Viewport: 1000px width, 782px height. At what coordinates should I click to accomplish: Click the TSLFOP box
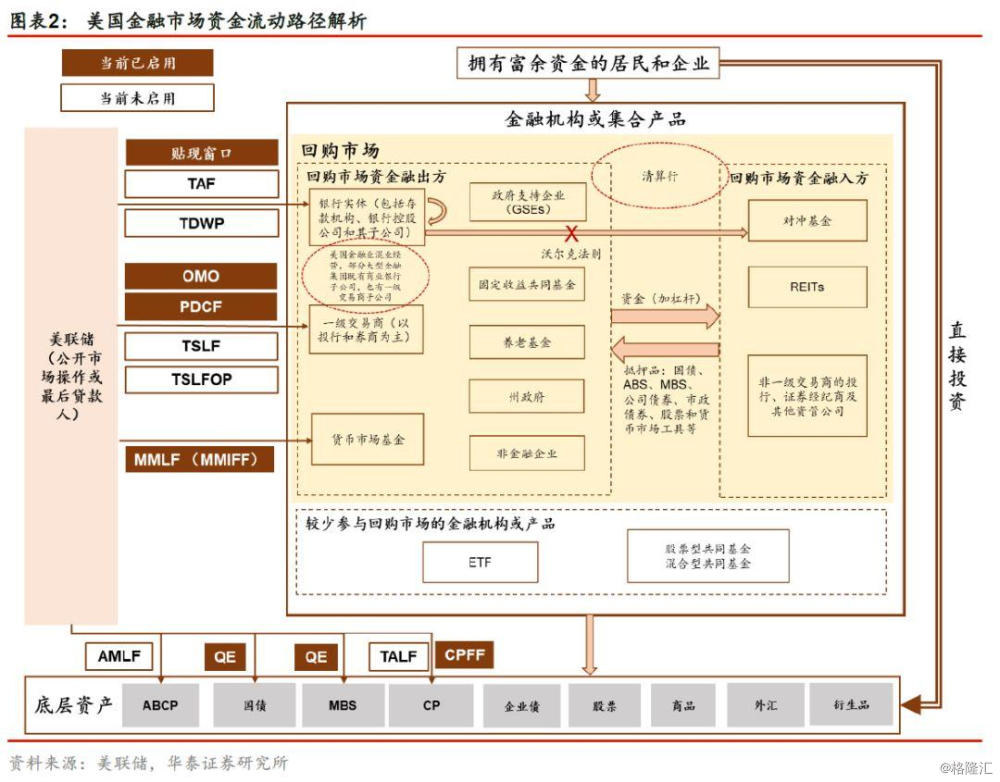pyautogui.click(x=202, y=380)
